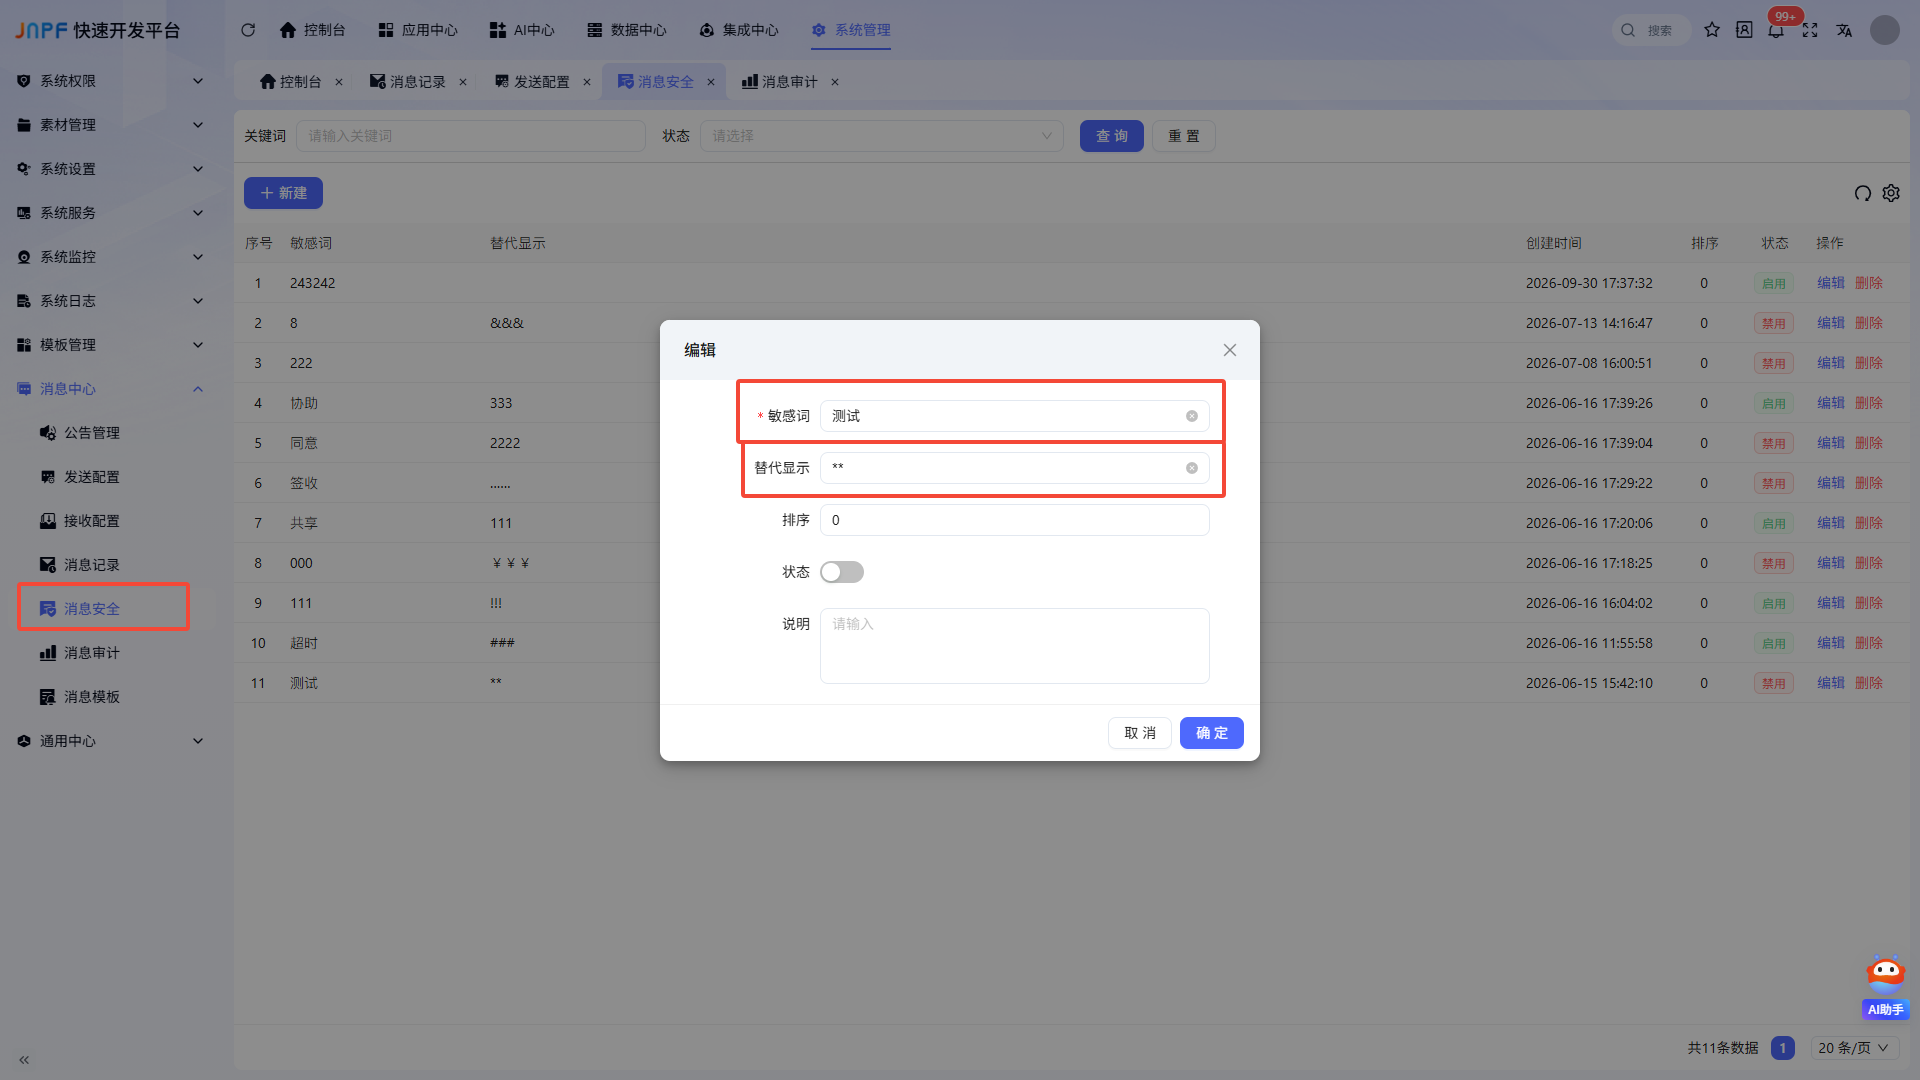Image resolution: width=1920 pixels, height=1080 pixels.
Task: Switch to 控制台 in top navigation
Action: coord(313,30)
